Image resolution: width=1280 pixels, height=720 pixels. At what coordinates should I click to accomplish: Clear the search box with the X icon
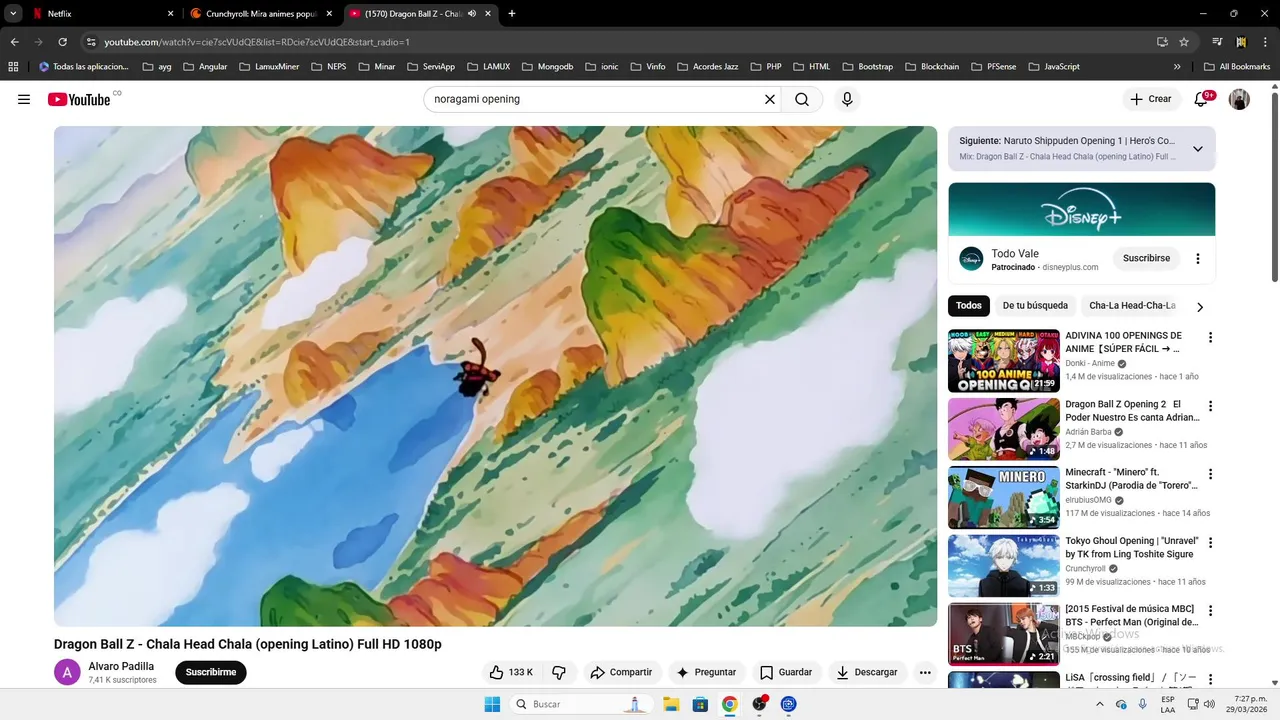[770, 99]
